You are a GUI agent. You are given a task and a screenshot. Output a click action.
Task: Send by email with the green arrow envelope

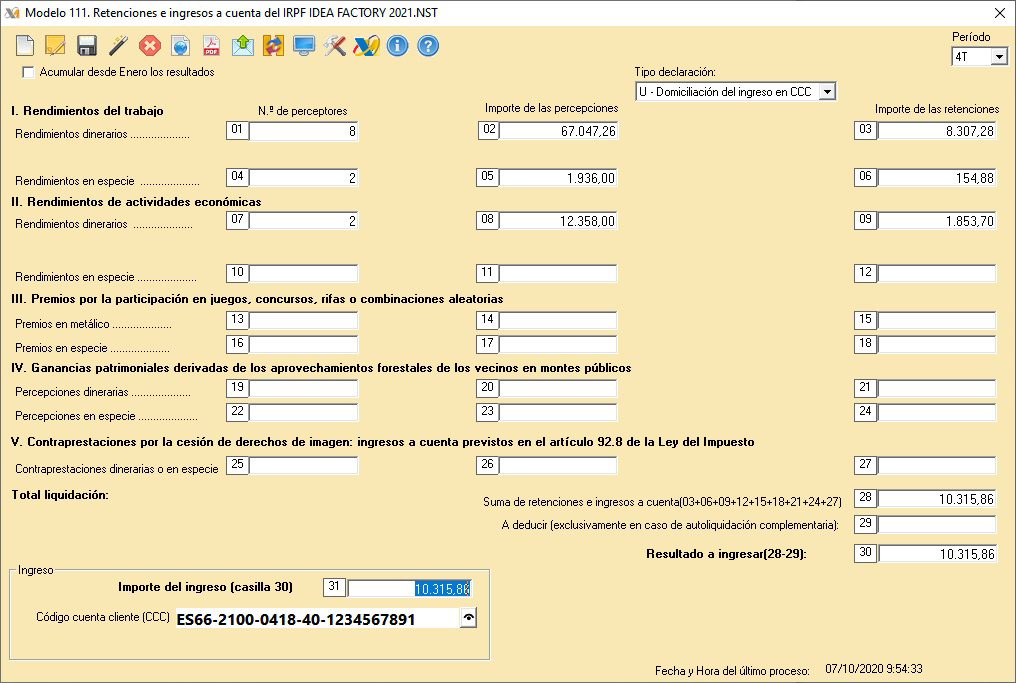point(242,45)
